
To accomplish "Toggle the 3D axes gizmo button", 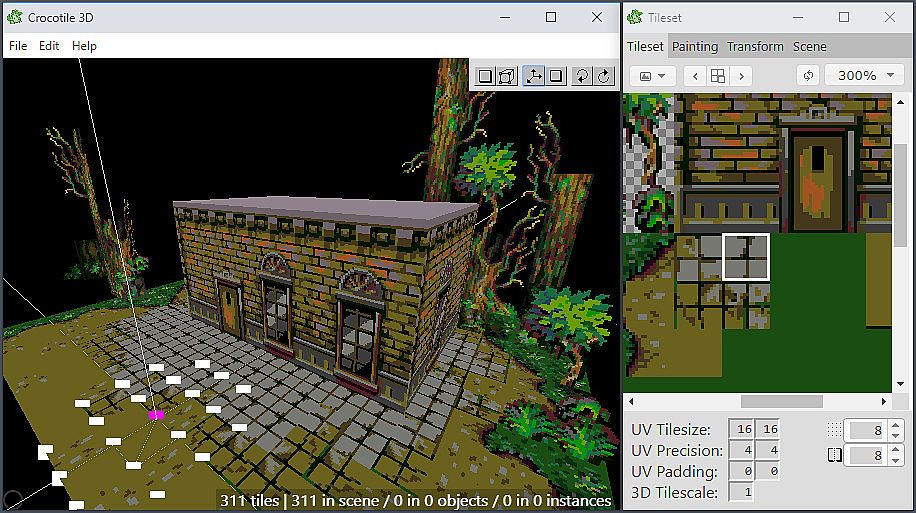I will pyautogui.click(x=533, y=76).
